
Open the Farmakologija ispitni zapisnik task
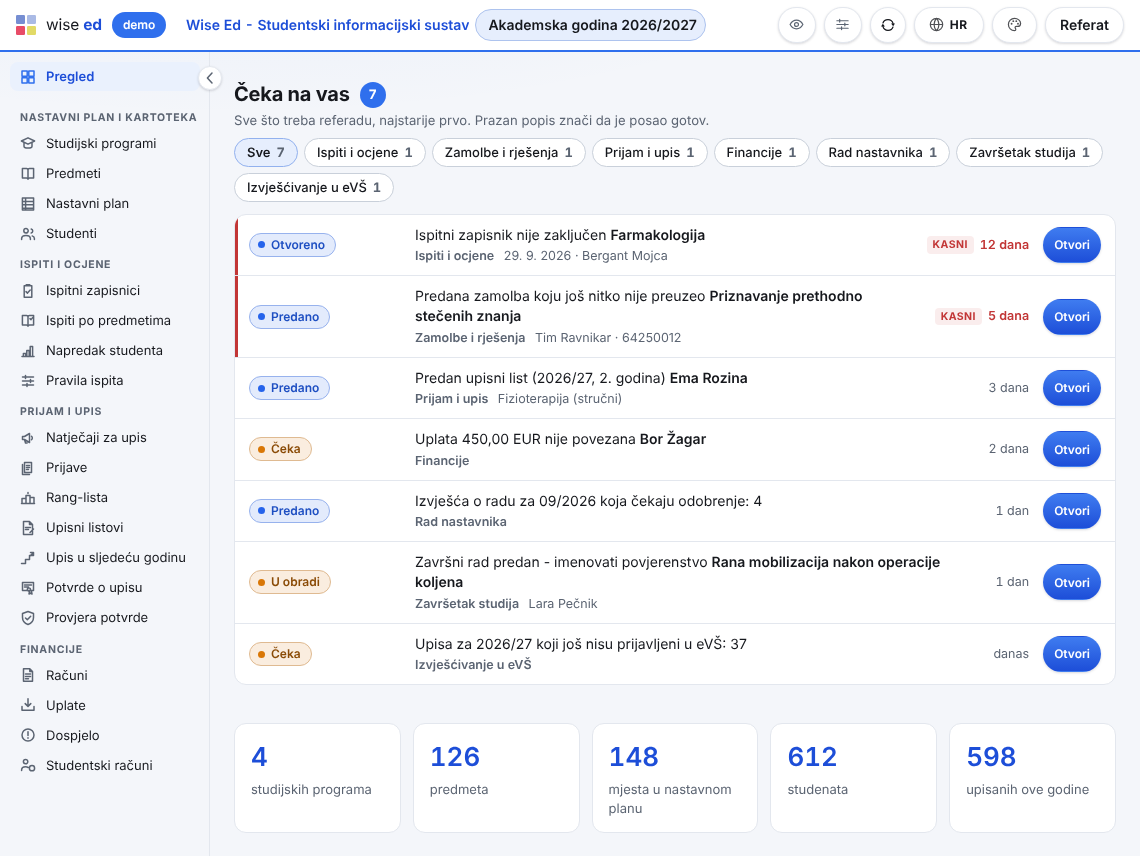click(x=1071, y=245)
